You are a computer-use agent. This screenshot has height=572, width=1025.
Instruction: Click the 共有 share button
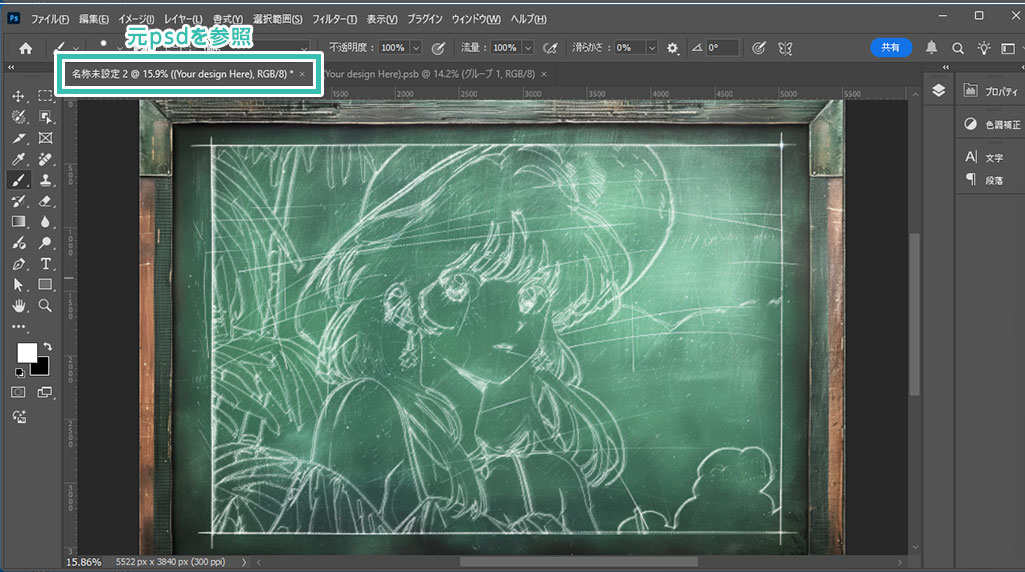890,47
